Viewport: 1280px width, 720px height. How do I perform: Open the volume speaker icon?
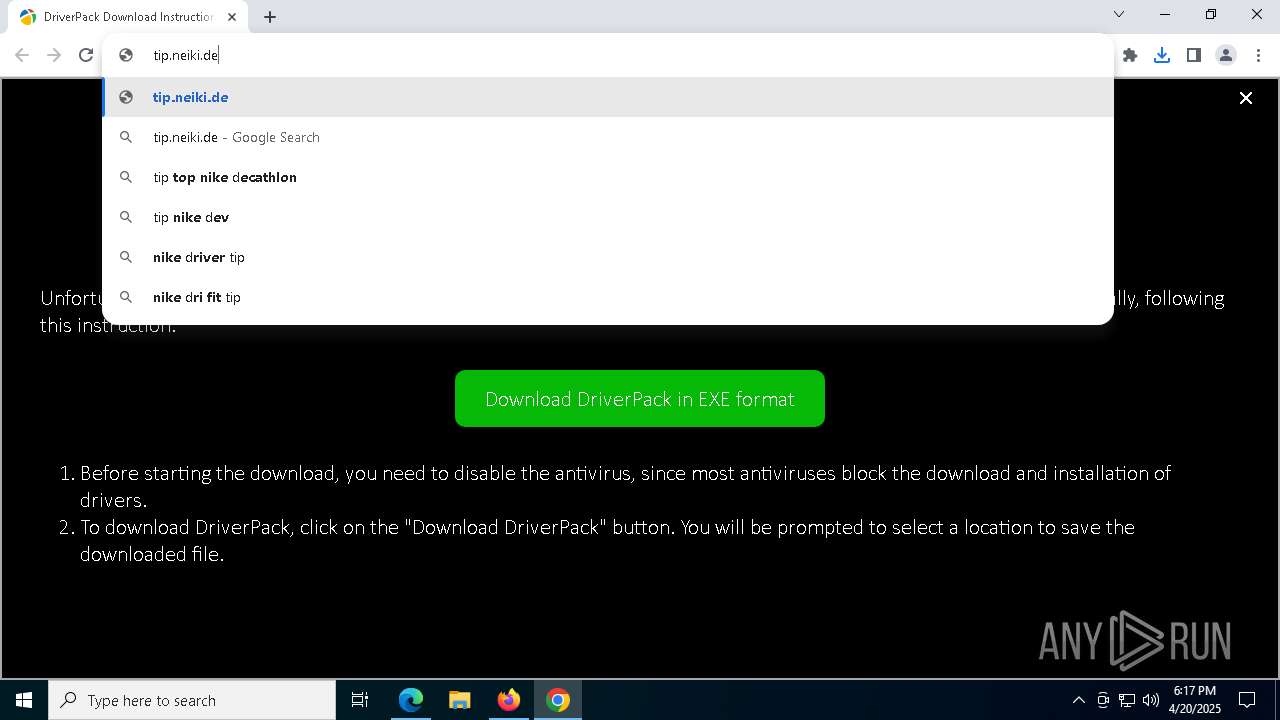pos(1150,700)
